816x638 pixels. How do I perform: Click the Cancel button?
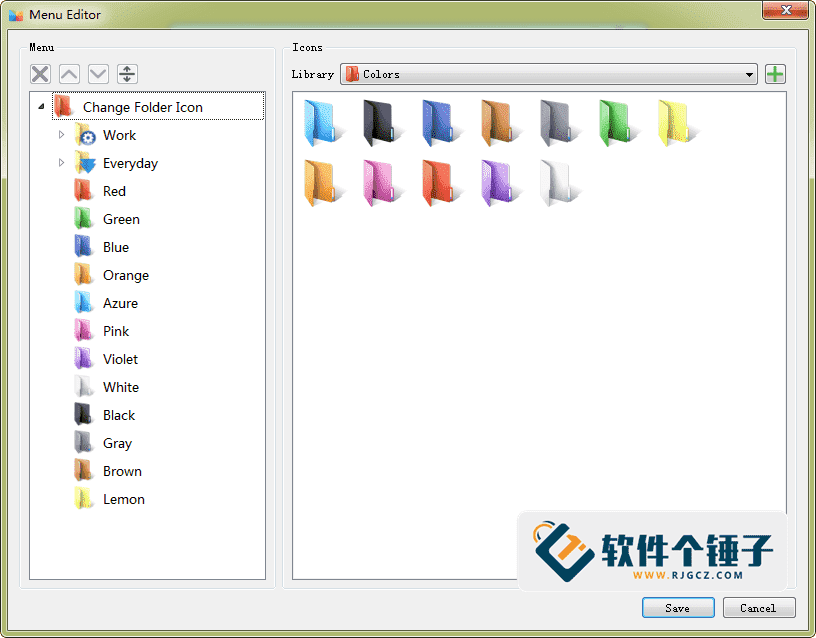pyautogui.click(x=759, y=607)
